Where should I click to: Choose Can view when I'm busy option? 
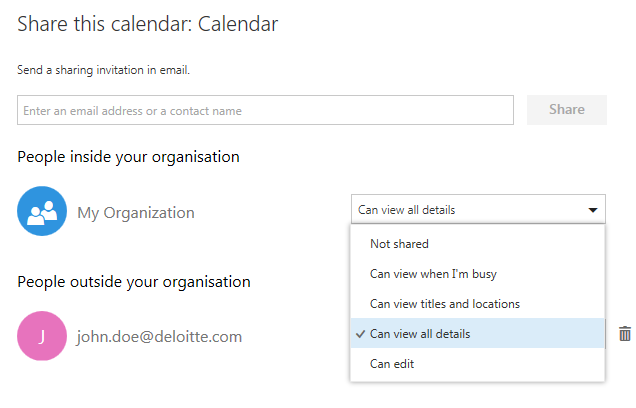[433, 274]
